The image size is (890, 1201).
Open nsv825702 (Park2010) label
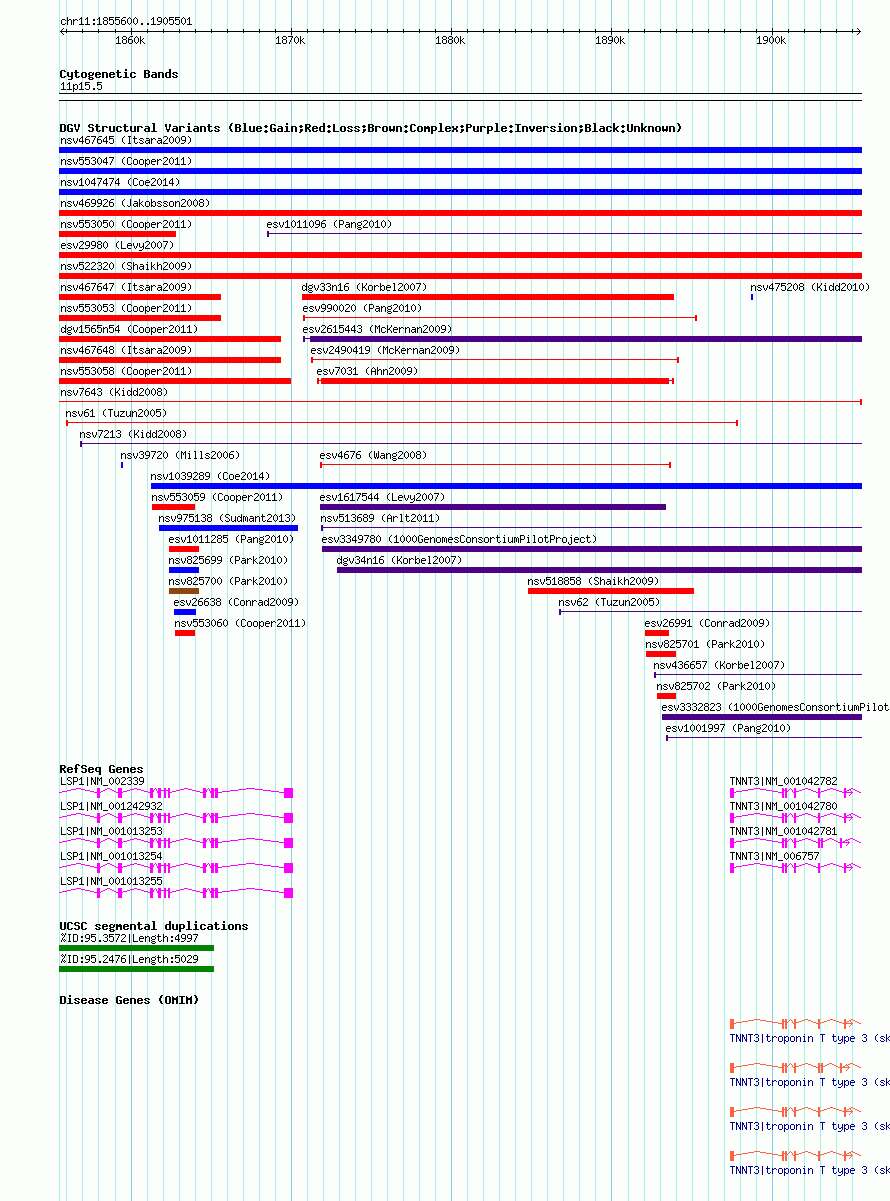716,686
